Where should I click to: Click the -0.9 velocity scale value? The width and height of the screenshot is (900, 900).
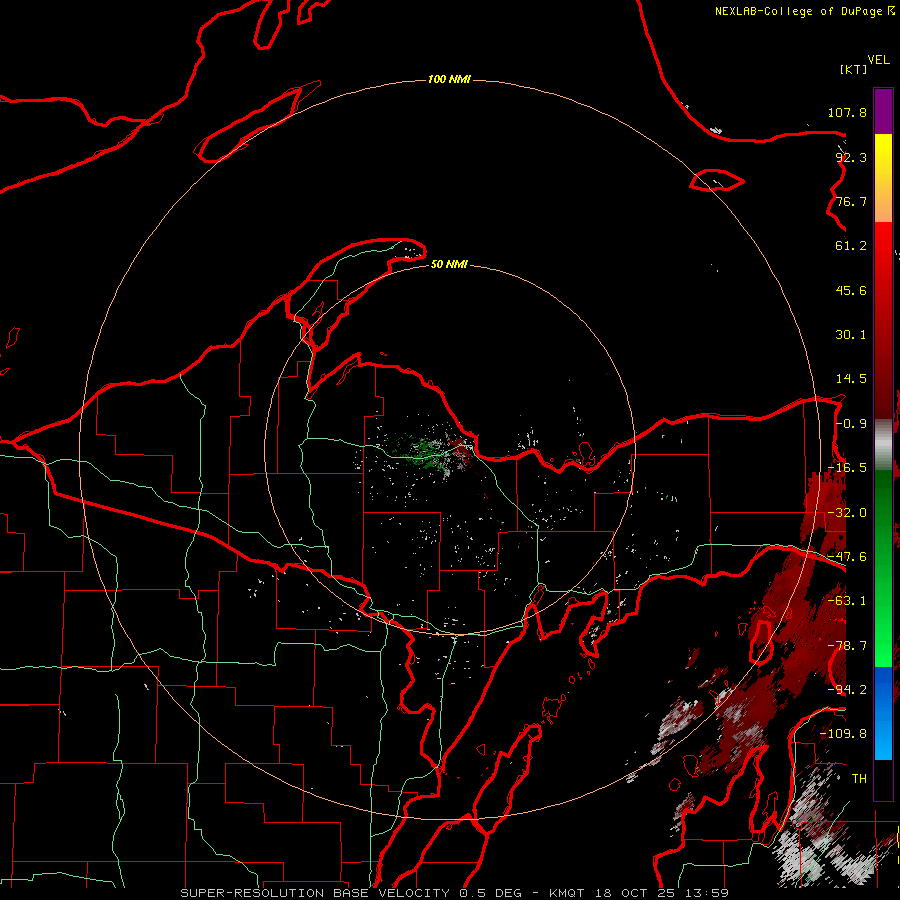851,424
